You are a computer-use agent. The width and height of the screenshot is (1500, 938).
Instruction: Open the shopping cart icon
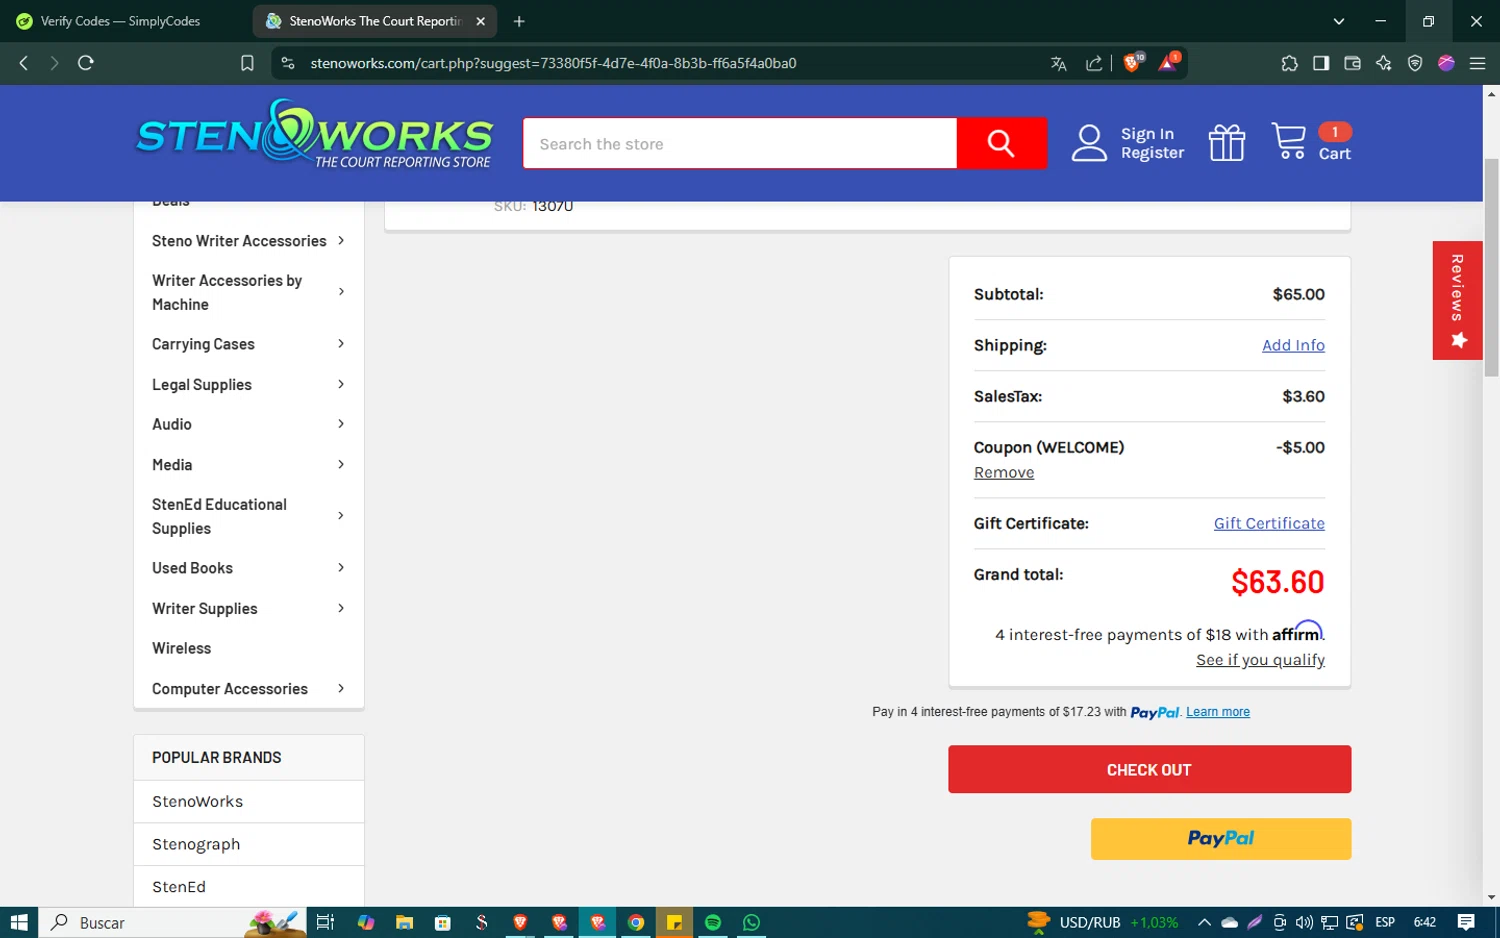click(1288, 141)
